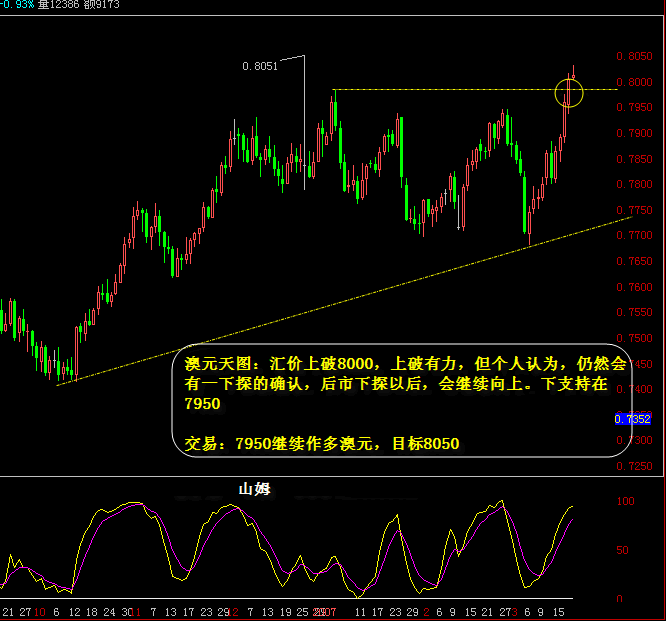Click the 24 date label on timeline
This screenshot has width=666, height=621.
tap(109, 612)
